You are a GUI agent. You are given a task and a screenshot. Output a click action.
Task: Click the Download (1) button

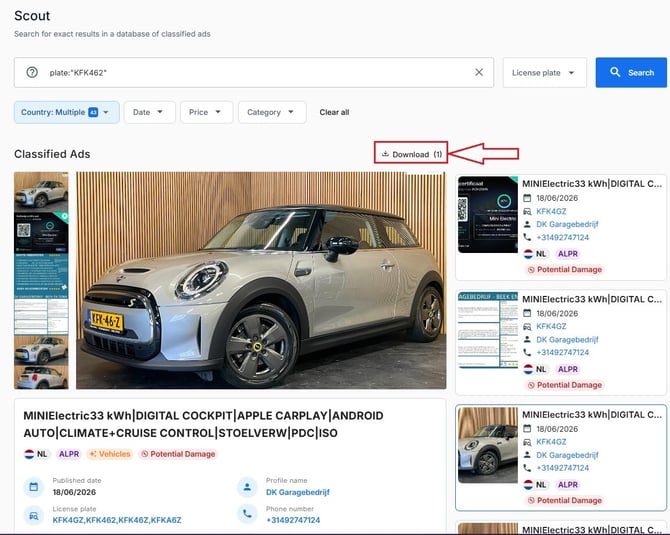click(411, 154)
